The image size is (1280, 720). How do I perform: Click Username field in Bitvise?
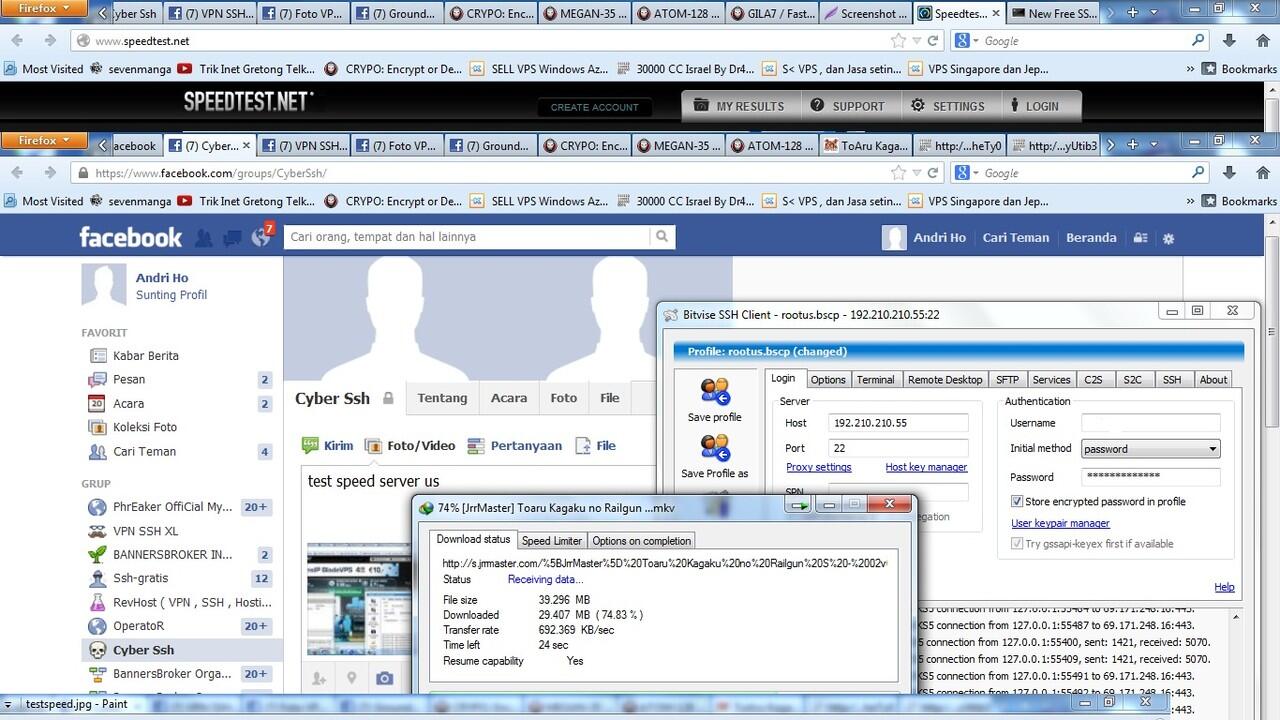[1151, 423]
